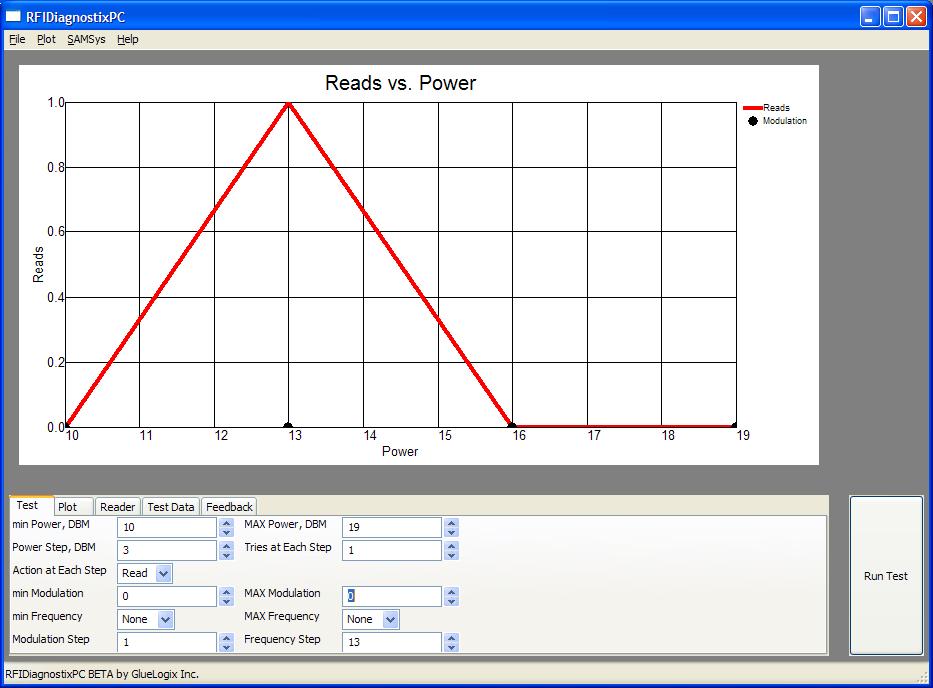The image size is (933, 688).
Task: Decrease Tries at Each Step value
Action: coord(451,555)
